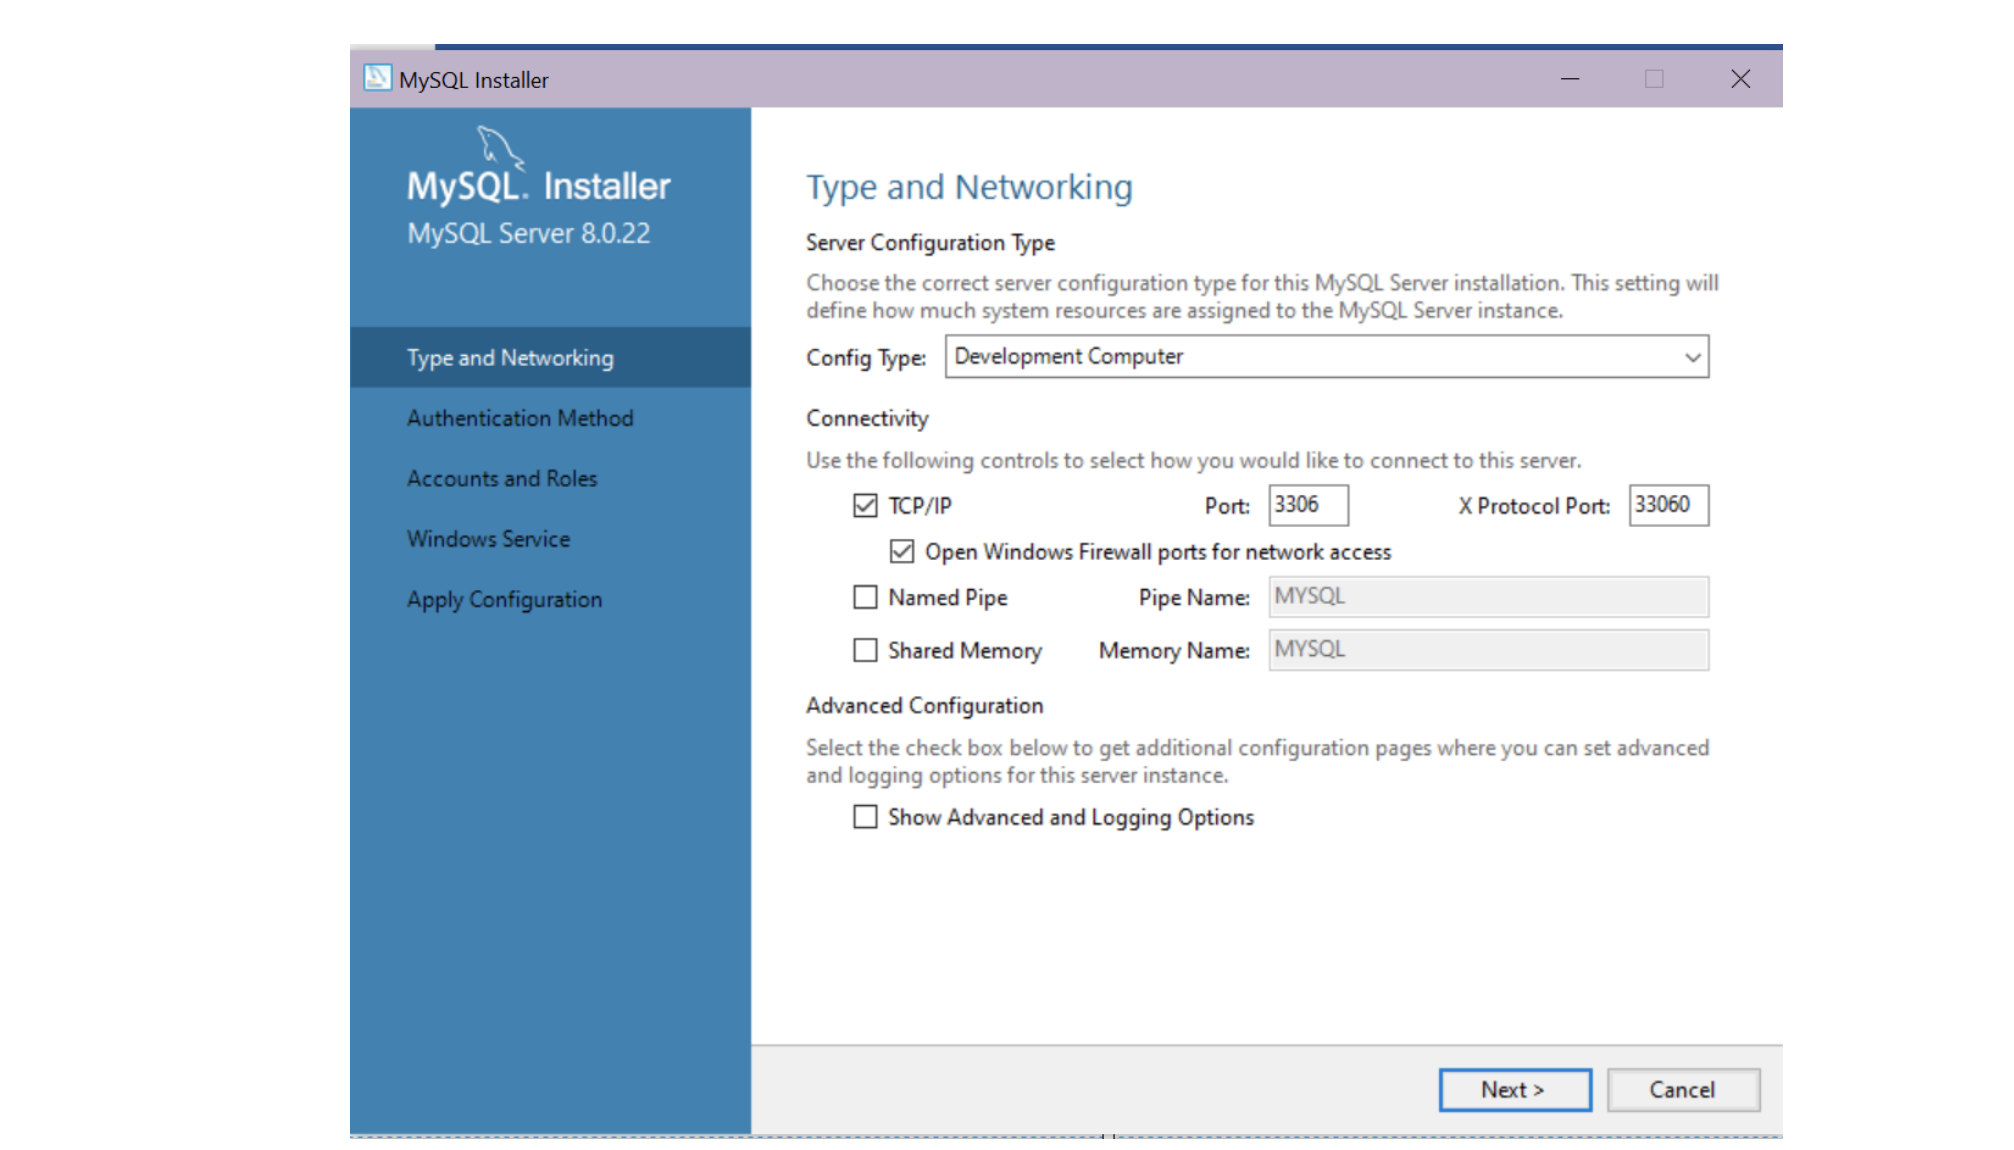Viewport: 2014px width, 1150px height.
Task: Click the Config Type dropdown arrow
Action: (x=1694, y=357)
